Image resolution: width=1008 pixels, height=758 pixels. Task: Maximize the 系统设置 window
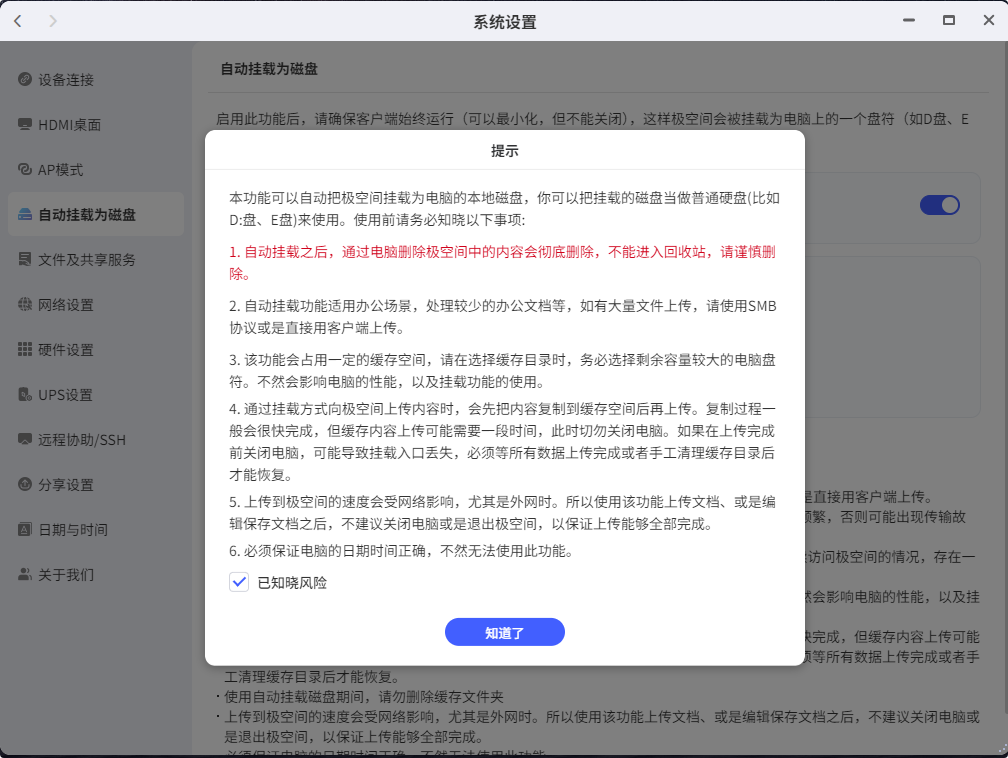click(949, 21)
